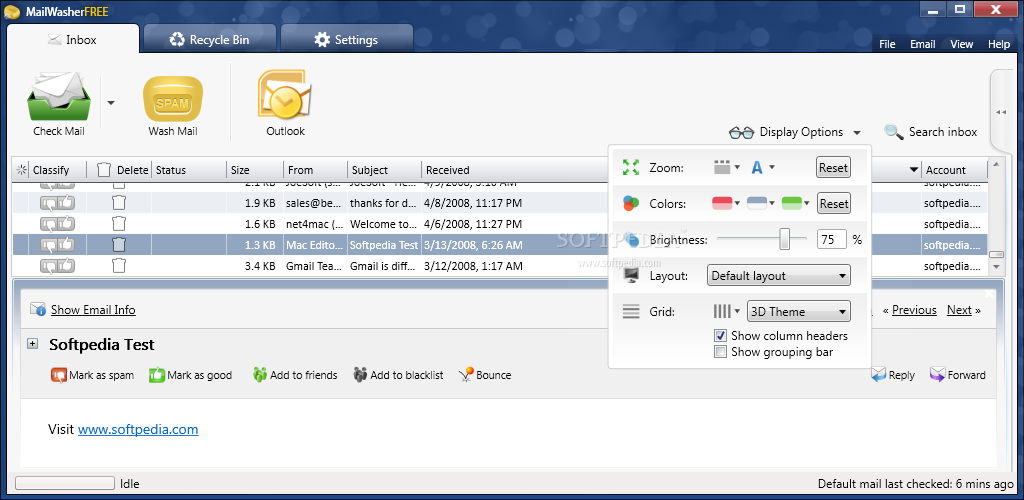1024x500 pixels.
Task: Click the Add to friends icon
Action: [x=259, y=375]
